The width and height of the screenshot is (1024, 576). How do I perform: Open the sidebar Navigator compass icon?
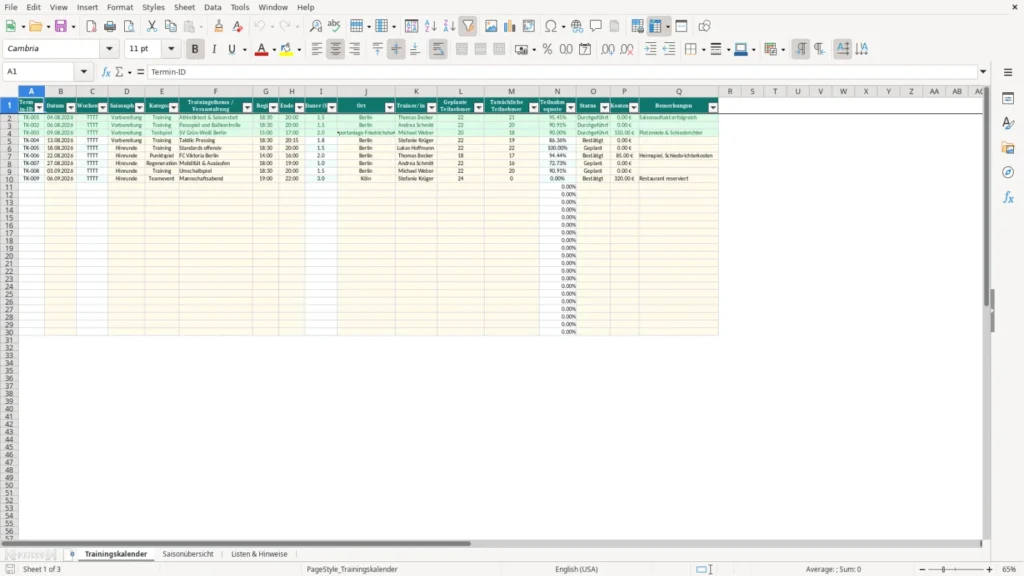(x=1008, y=172)
